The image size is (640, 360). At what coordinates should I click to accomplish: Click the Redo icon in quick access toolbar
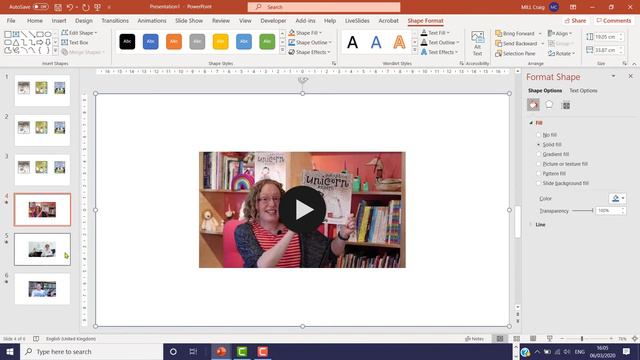tap(85, 7)
